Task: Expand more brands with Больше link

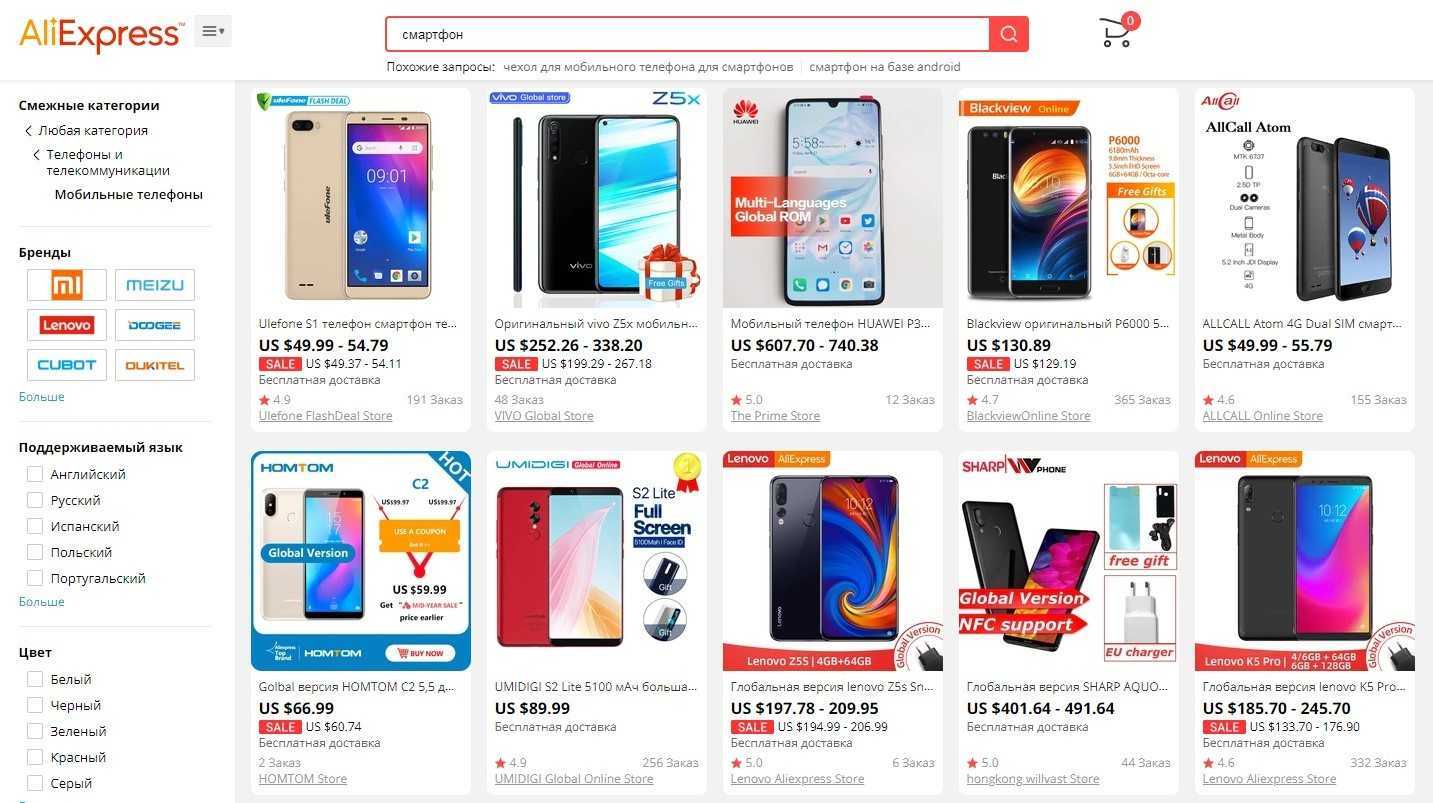Action: (41, 397)
